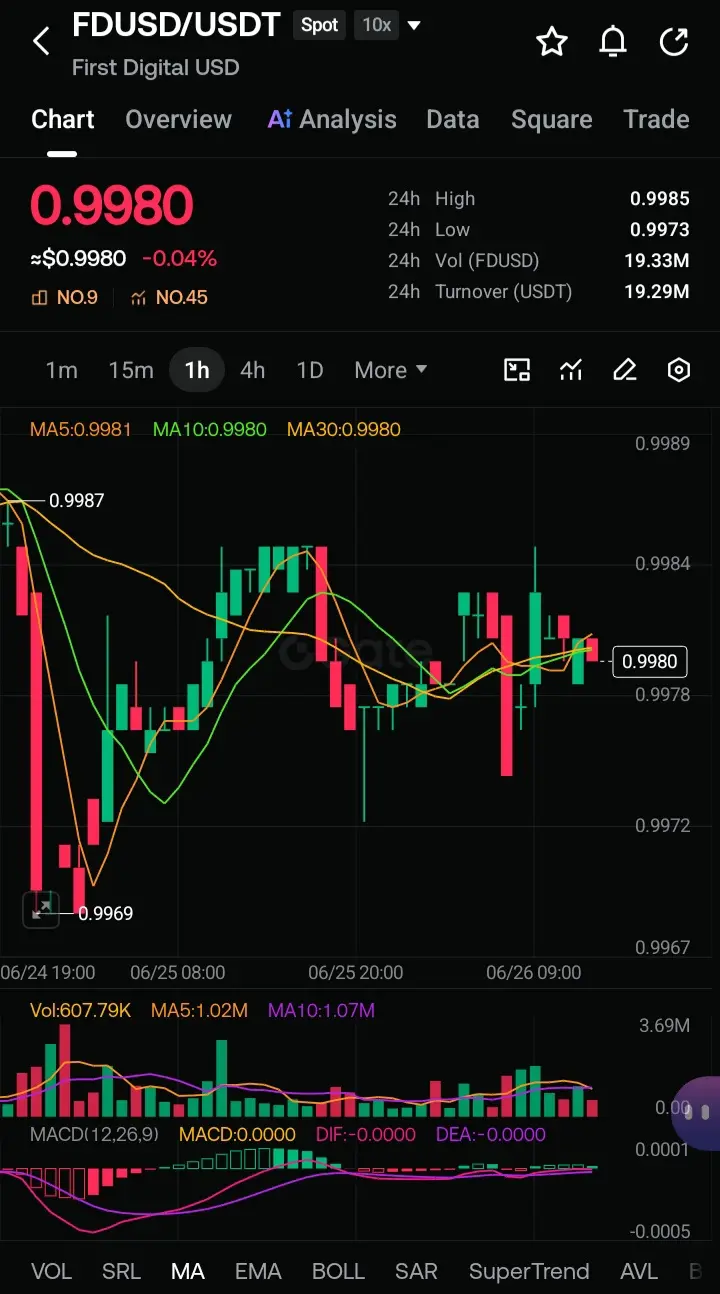
Task: Open the picture-in-picture chart icon
Action: pyautogui.click(x=517, y=370)
